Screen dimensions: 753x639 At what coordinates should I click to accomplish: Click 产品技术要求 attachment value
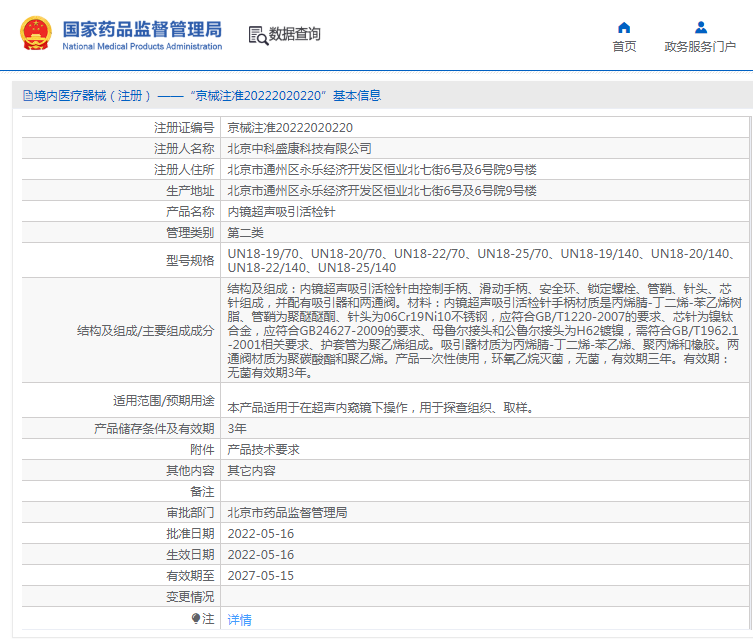[263, 449]
